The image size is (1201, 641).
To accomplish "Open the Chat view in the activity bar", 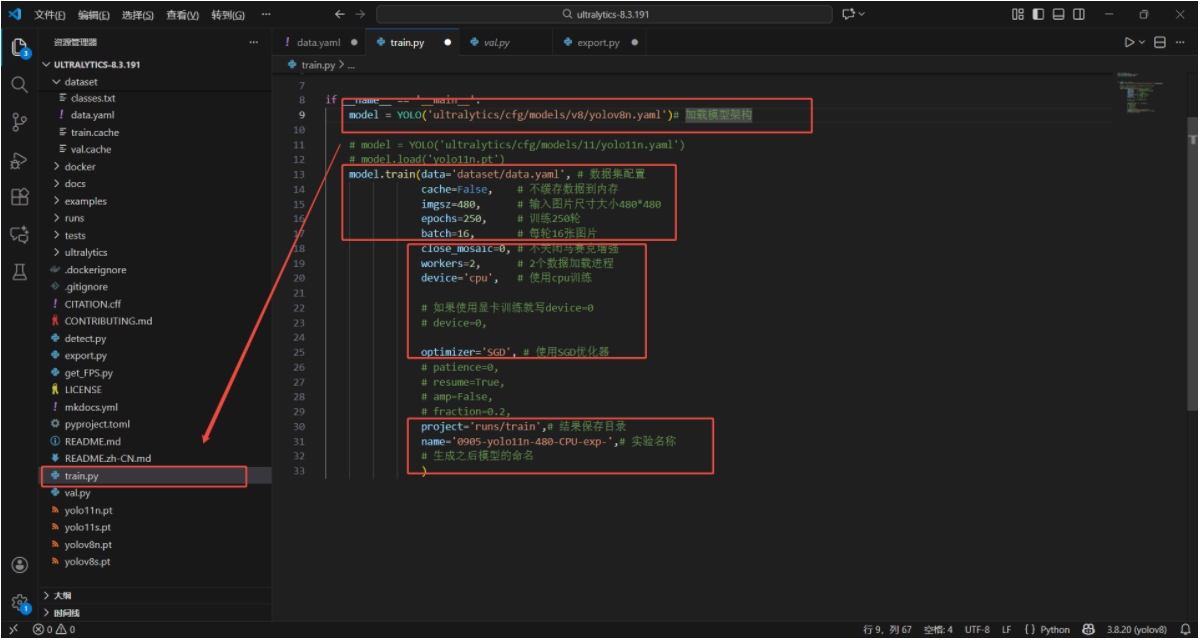I will coord(19,234).
